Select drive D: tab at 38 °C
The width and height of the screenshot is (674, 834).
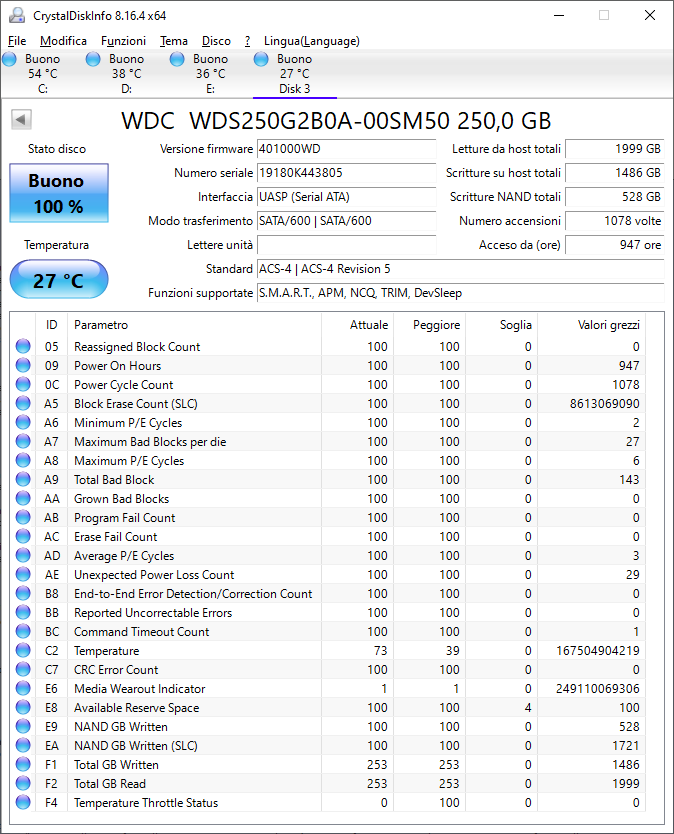pos(127,74)
